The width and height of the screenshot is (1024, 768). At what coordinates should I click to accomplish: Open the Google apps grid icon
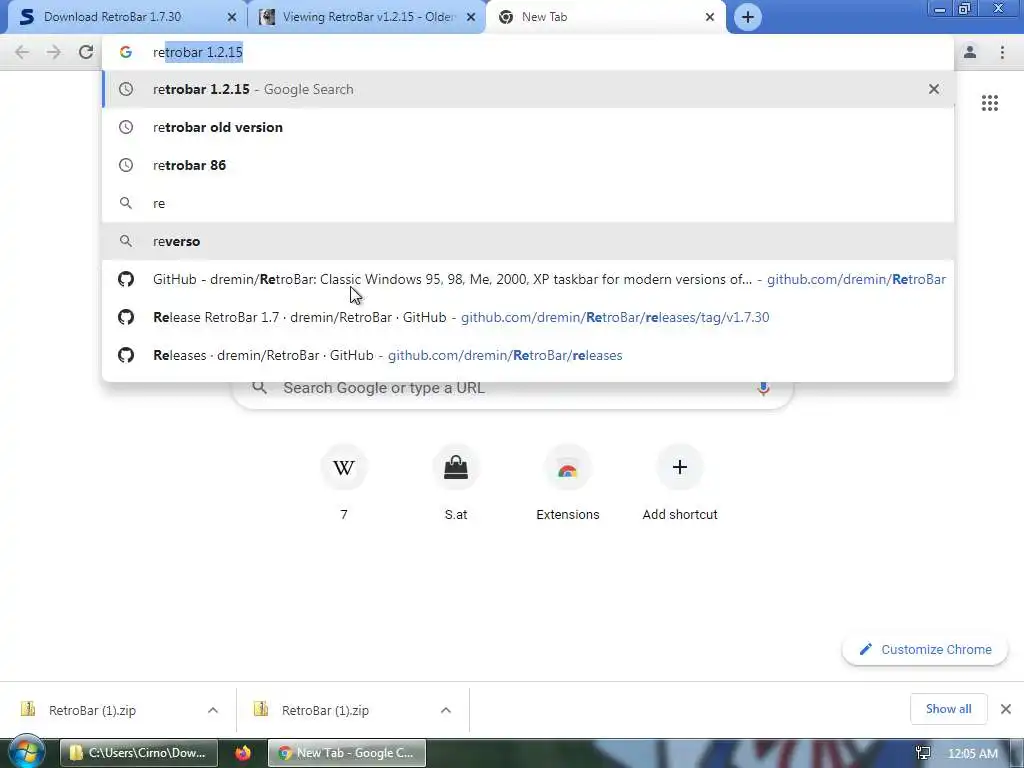(x=989, y=103)
